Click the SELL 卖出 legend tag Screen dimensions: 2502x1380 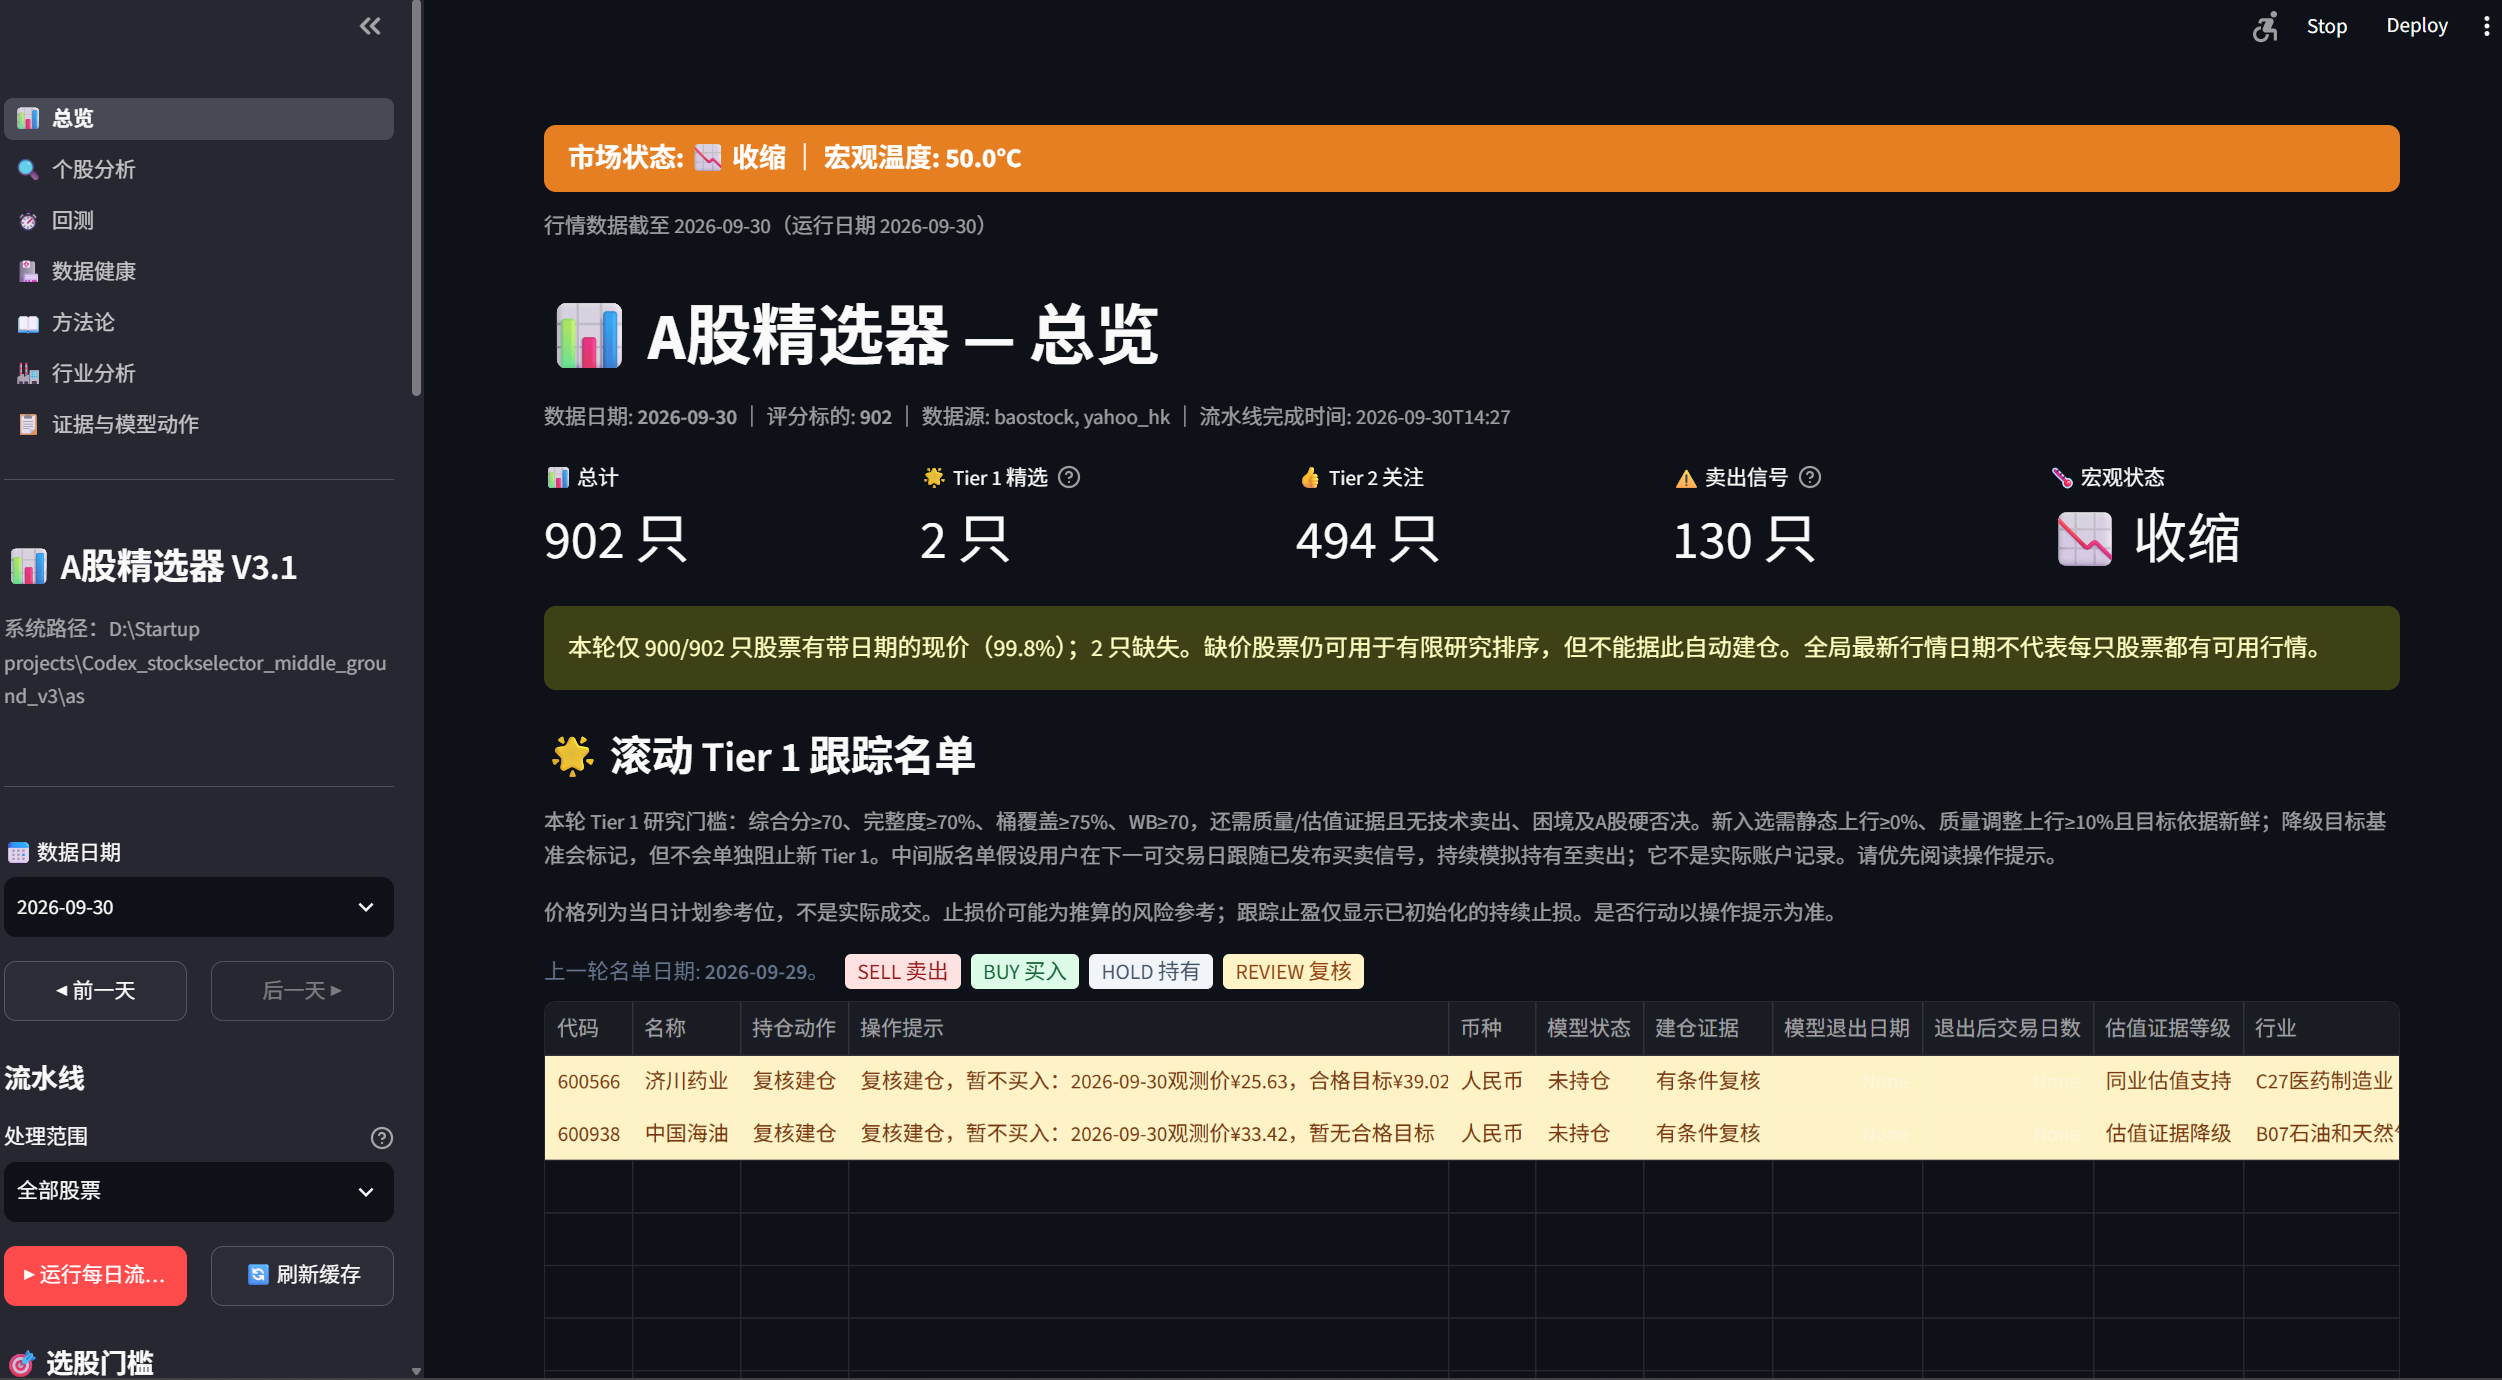902,971
